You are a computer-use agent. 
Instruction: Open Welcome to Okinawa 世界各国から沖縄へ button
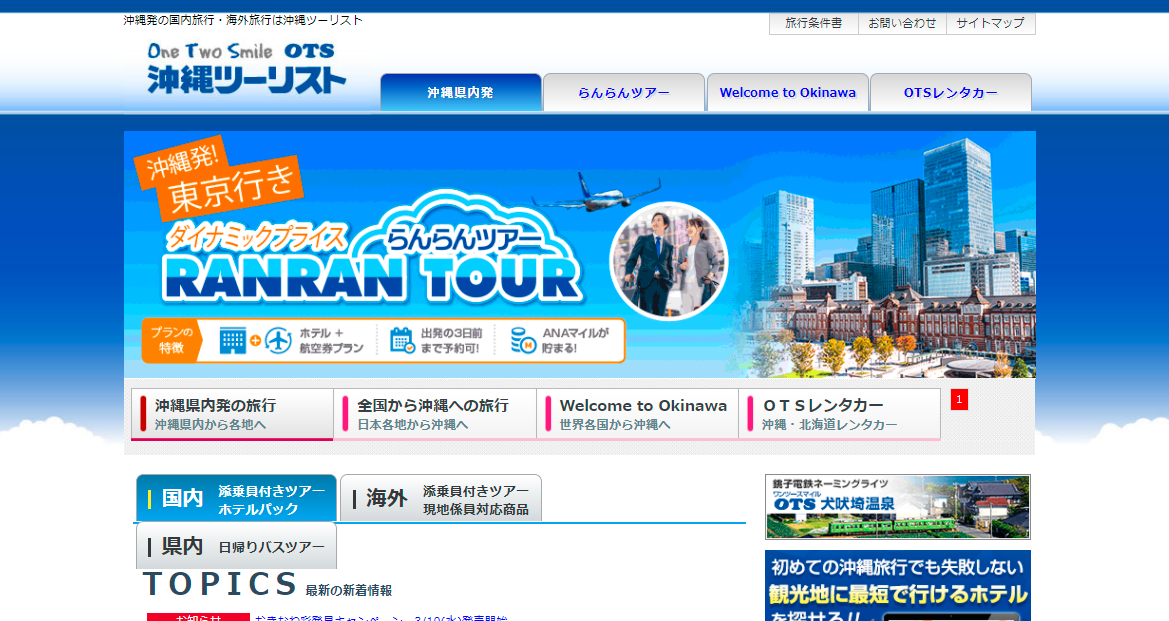[637, 414]
